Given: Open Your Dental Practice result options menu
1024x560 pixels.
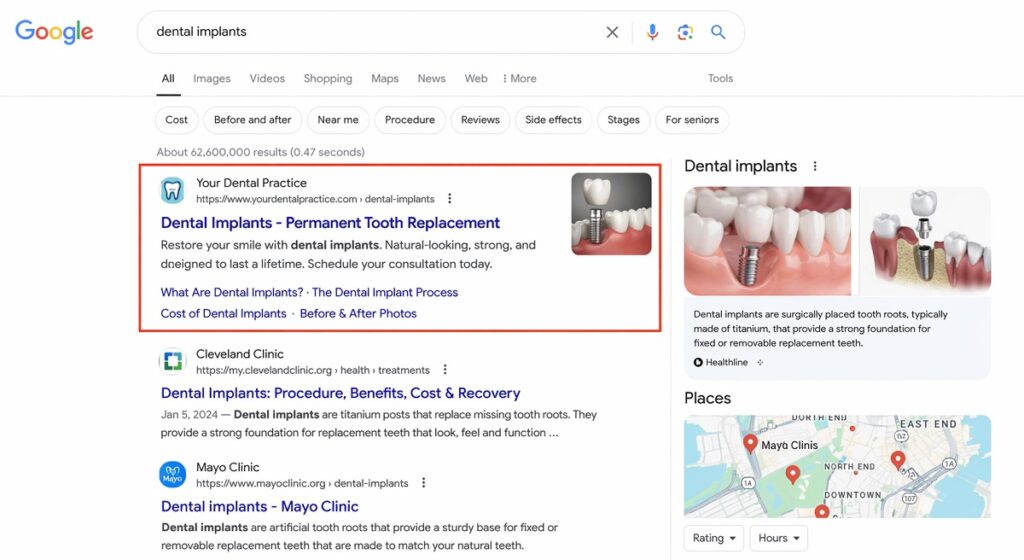Looking at the screenshot, I should (x=449, y=198).
